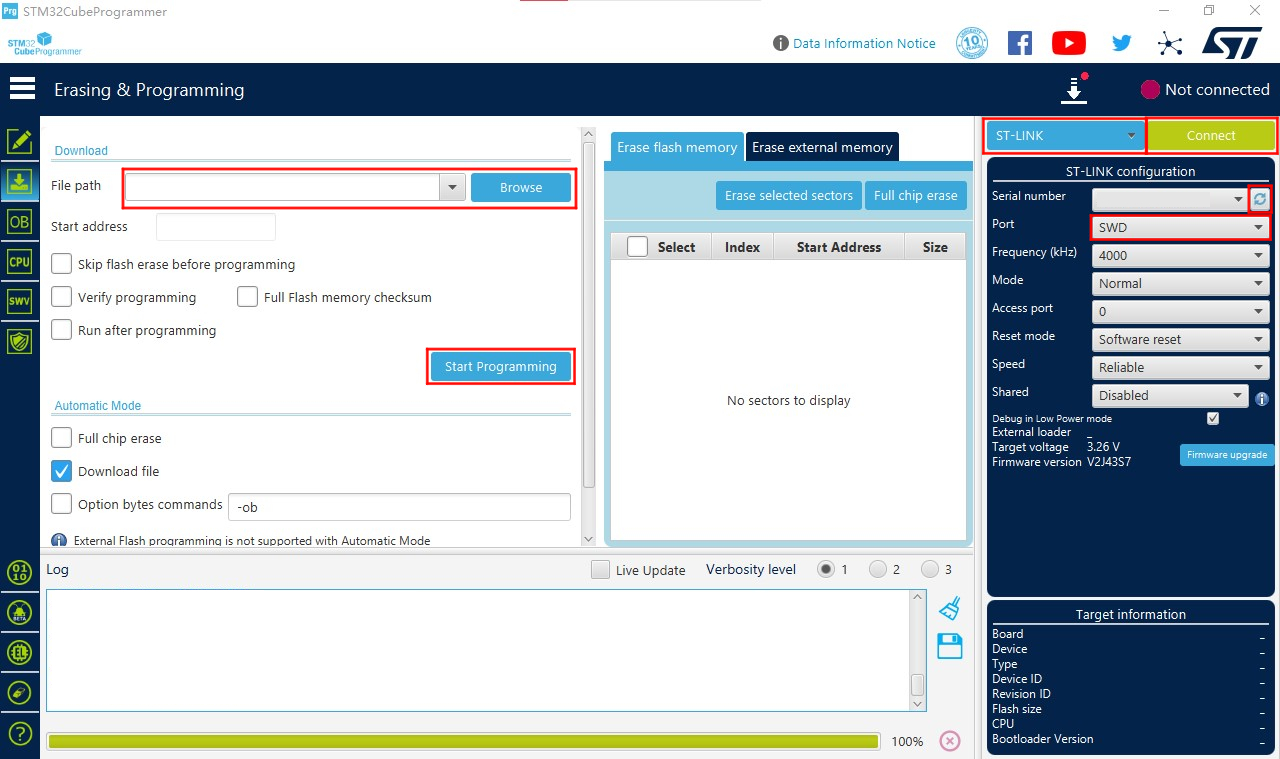
Task: Expand the Frequency (kHz) dropdown
Action: pos(1179,255)
